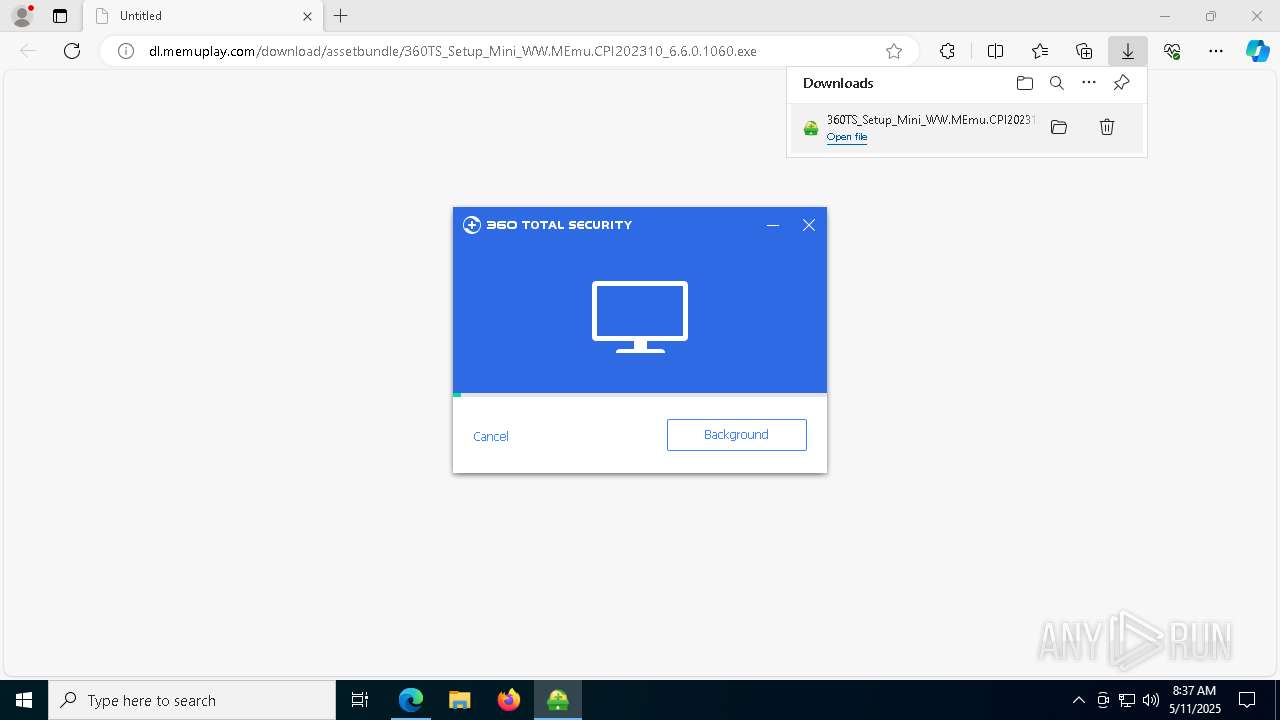Open the Downloads folder icon in panel
1280x720 pixels.
coord(1025,83)
